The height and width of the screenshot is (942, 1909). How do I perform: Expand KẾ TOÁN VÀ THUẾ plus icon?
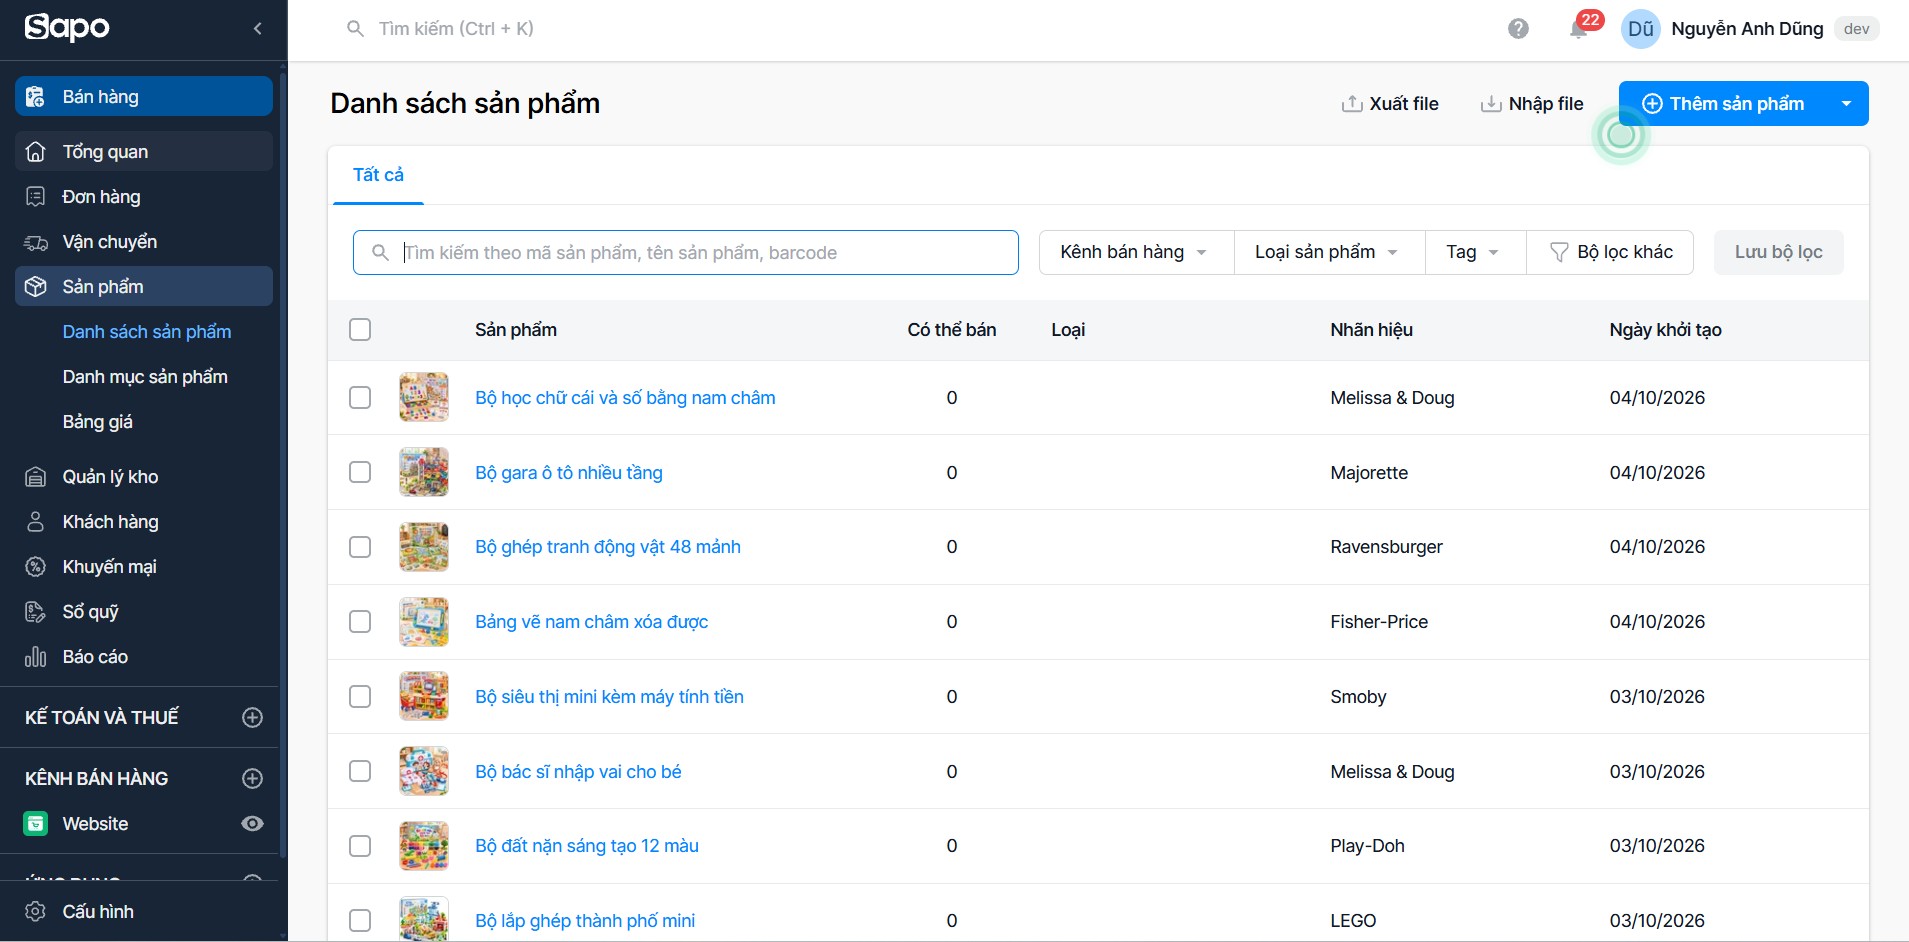pos(253,718)
